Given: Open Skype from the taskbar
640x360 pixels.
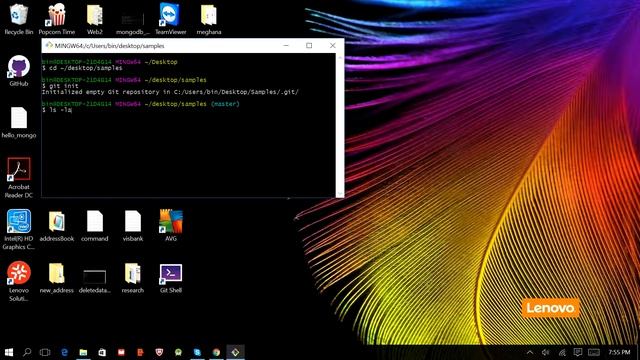Looking at the screenshot, I should 198,352.
